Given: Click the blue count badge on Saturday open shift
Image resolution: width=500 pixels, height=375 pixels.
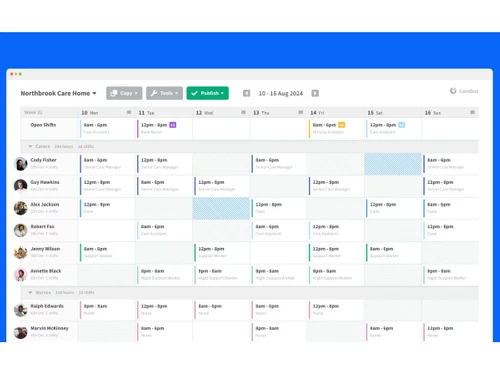Looking at the screenshot, I should tap(402, 125).
